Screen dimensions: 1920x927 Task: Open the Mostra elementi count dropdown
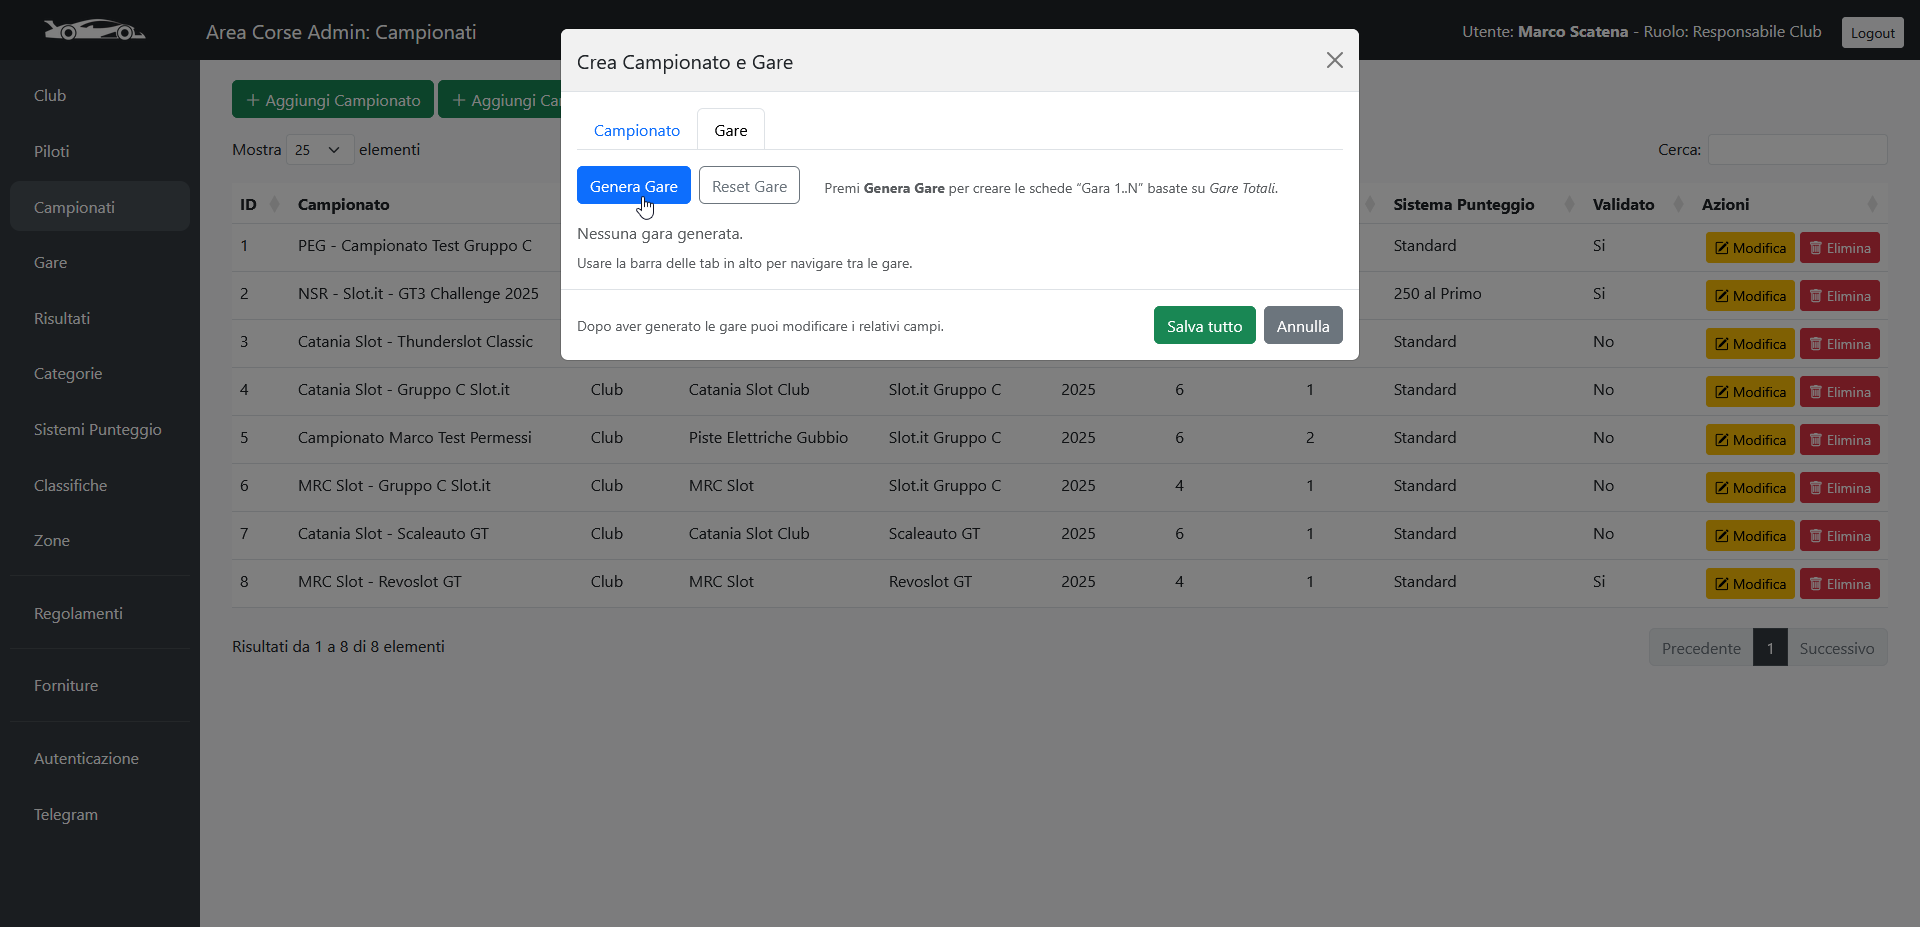(x=319, y=150)
